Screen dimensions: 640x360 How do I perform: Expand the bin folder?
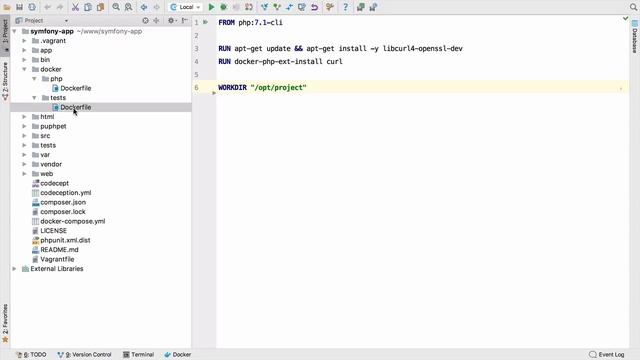24,60
